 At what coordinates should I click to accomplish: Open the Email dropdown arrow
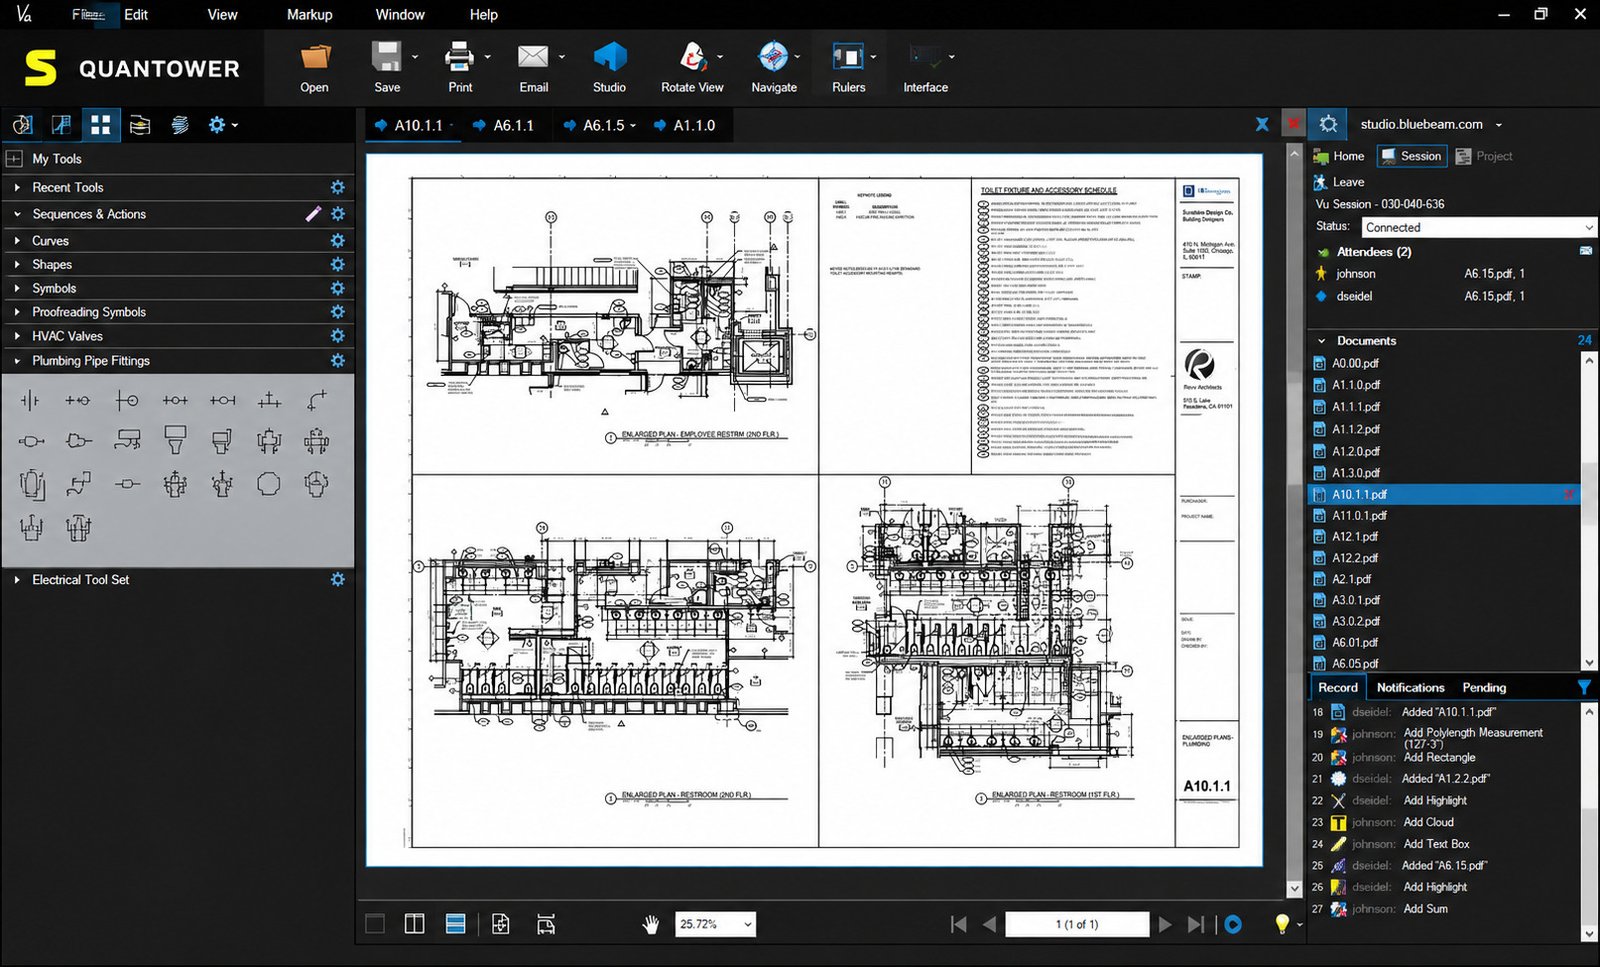point(562,57)
